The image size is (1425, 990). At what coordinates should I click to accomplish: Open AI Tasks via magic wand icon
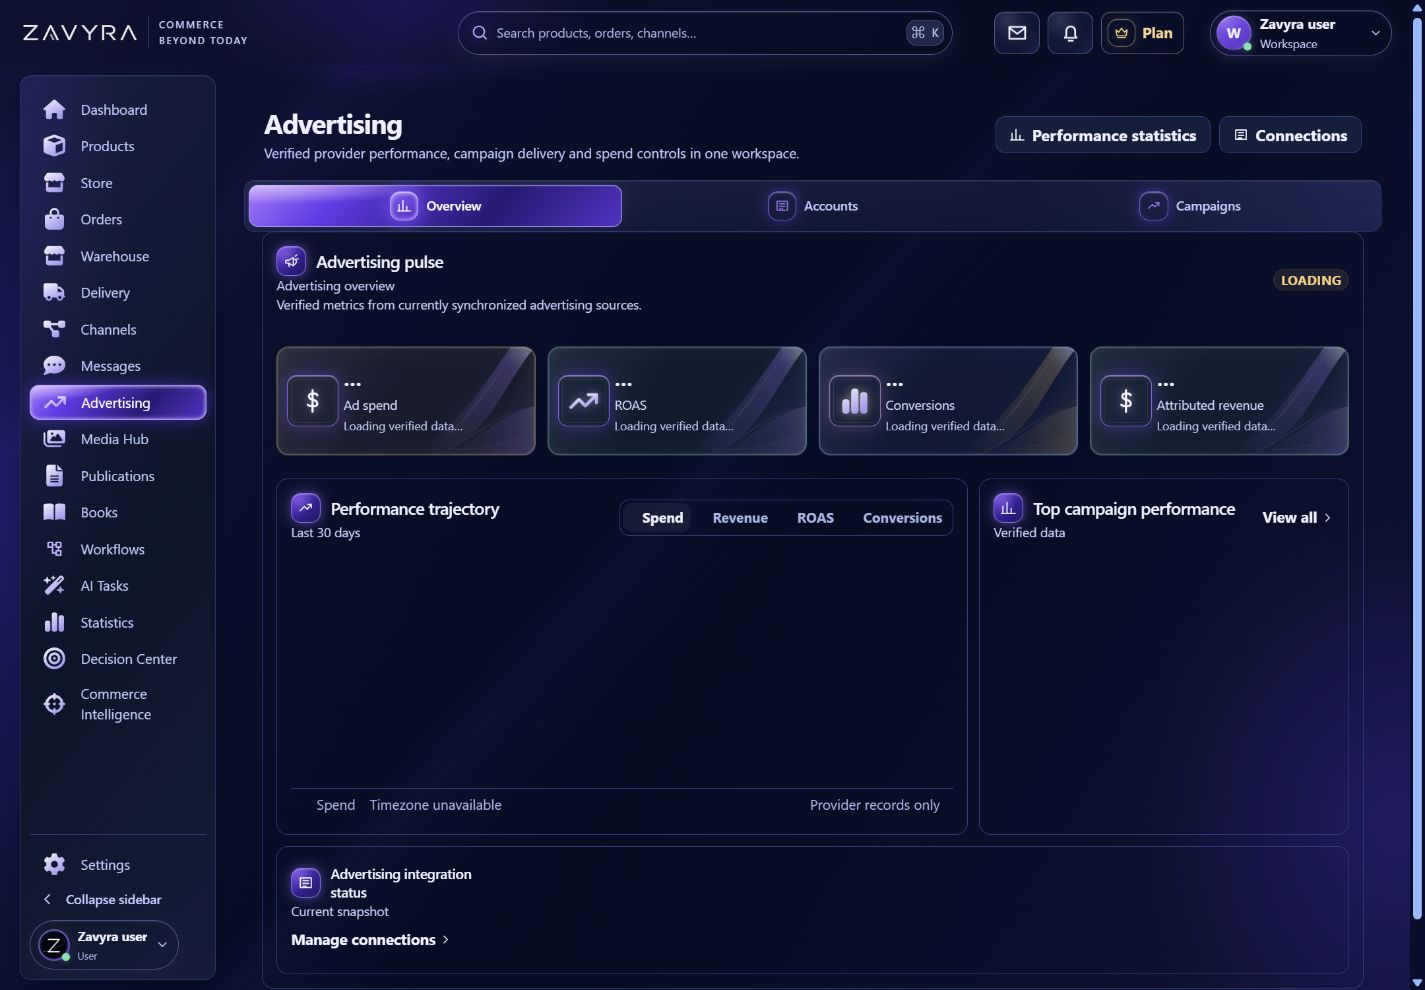55,586
